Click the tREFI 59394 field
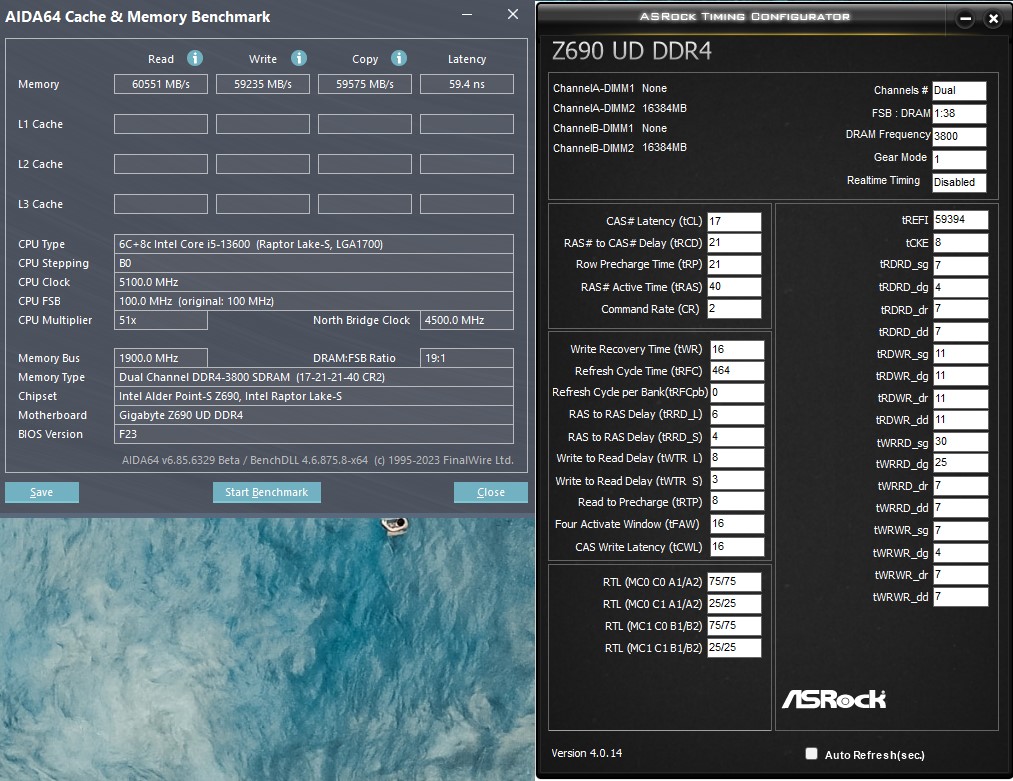The width and height of the screenshot is (1013, 781). click(x=961, y=220)
